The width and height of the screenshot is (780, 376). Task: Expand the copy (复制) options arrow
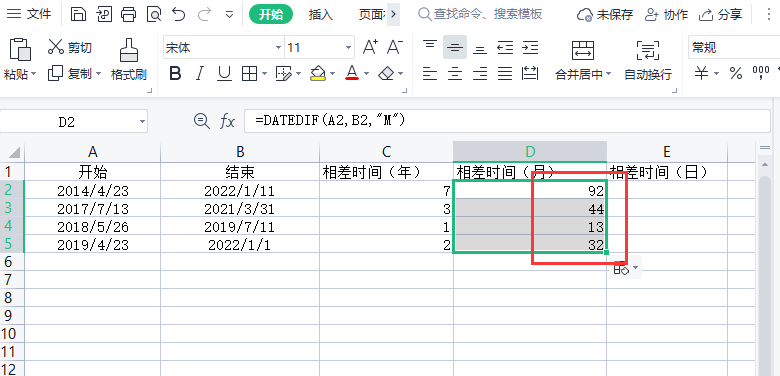(x=98, y=74)
